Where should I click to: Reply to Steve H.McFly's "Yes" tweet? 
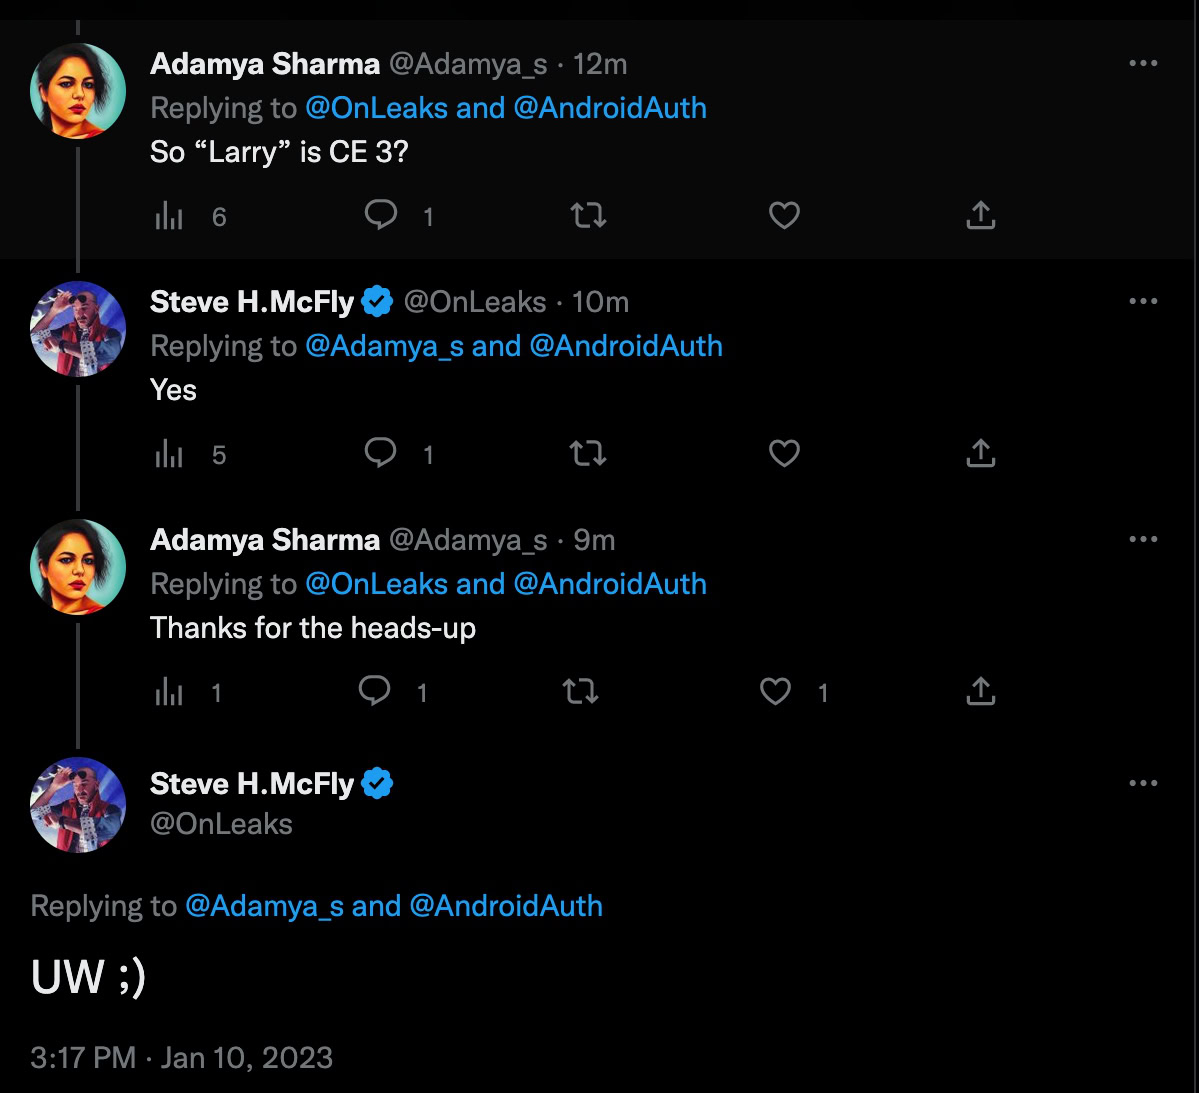tap(381, 453)
